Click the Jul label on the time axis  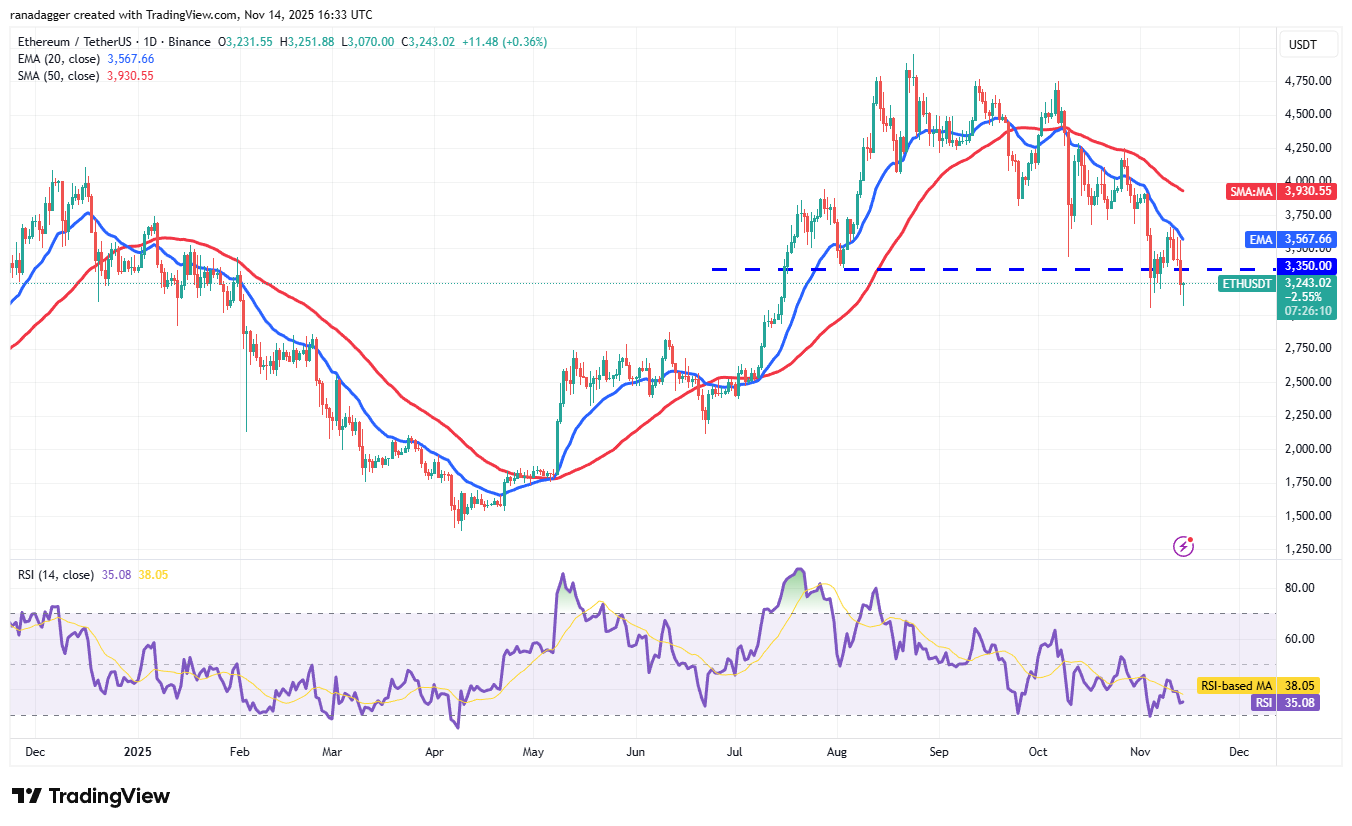[734, 751]
